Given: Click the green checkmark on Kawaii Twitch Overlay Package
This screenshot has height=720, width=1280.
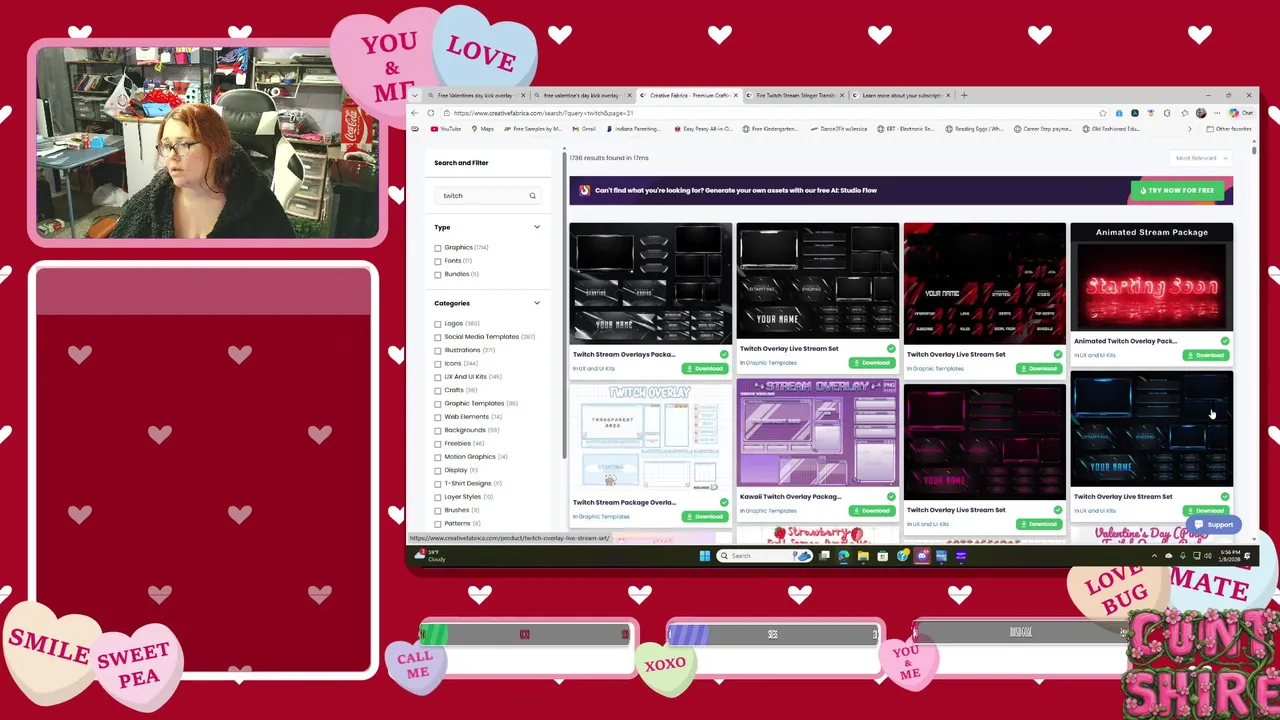Looking at the screenshot, I should click(x=891, y=497).
